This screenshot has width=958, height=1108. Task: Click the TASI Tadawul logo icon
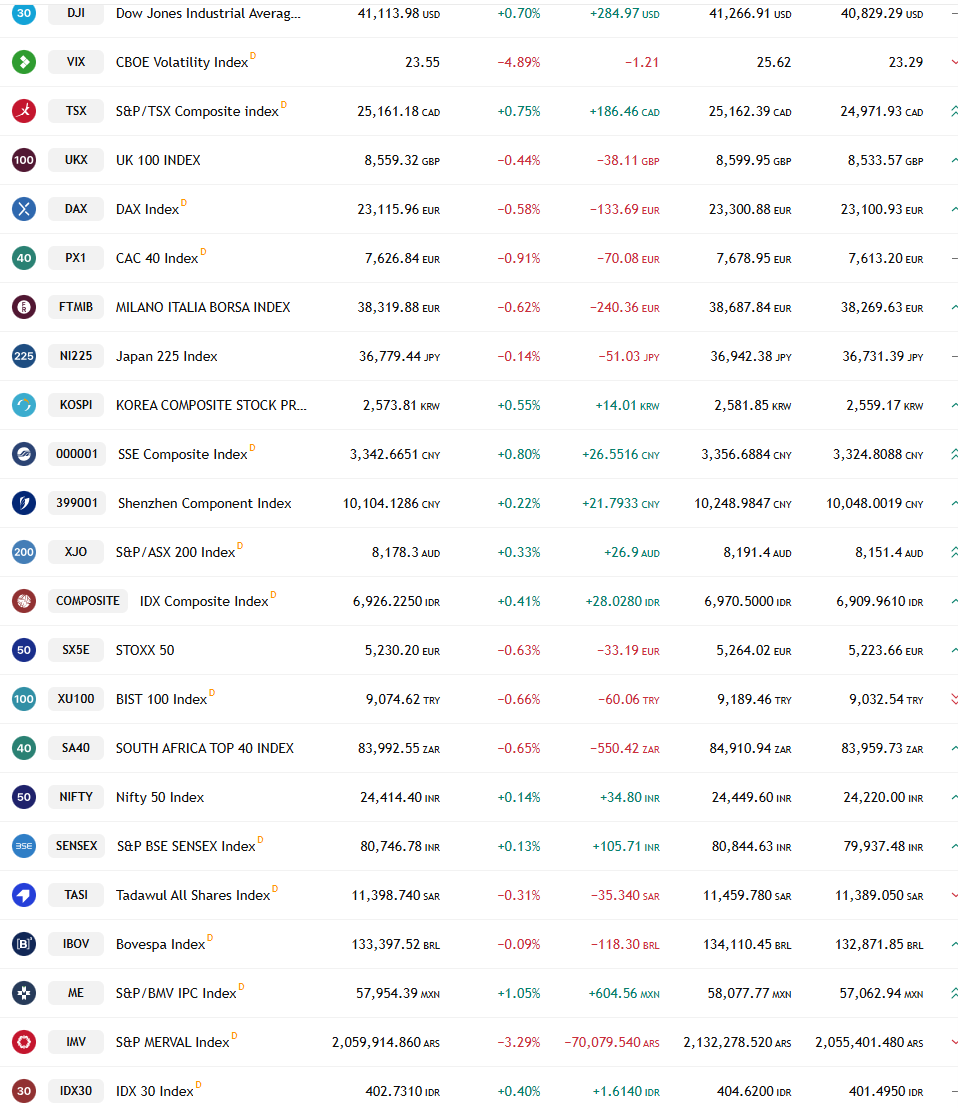point(24,895)
